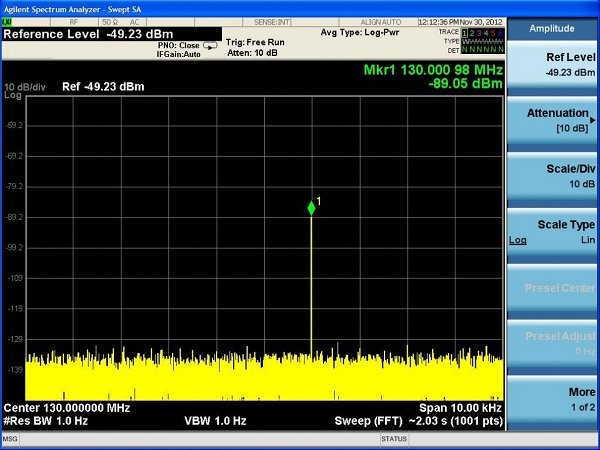Image resolution: width=600 pixels, height=450 pixels.
Task: Click the 10 dB/div Log label
Action: coord(24,91)
